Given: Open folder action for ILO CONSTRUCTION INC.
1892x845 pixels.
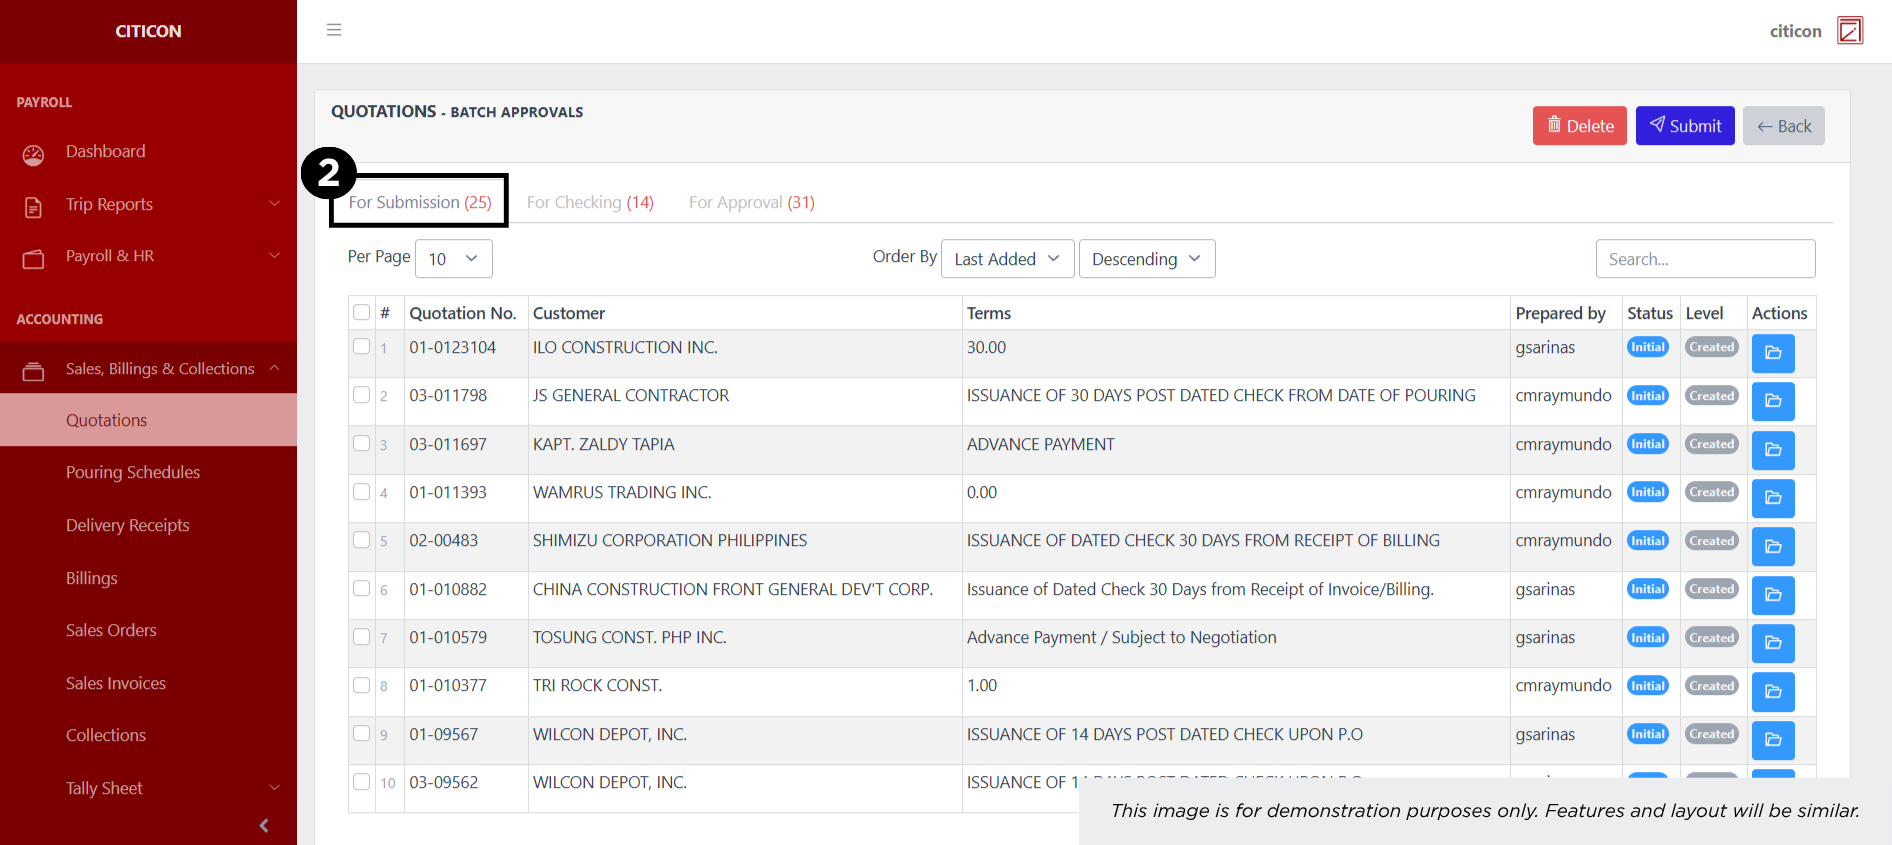Looking at the screenshot, I should pyautogui.click(x=1772, y=353).
